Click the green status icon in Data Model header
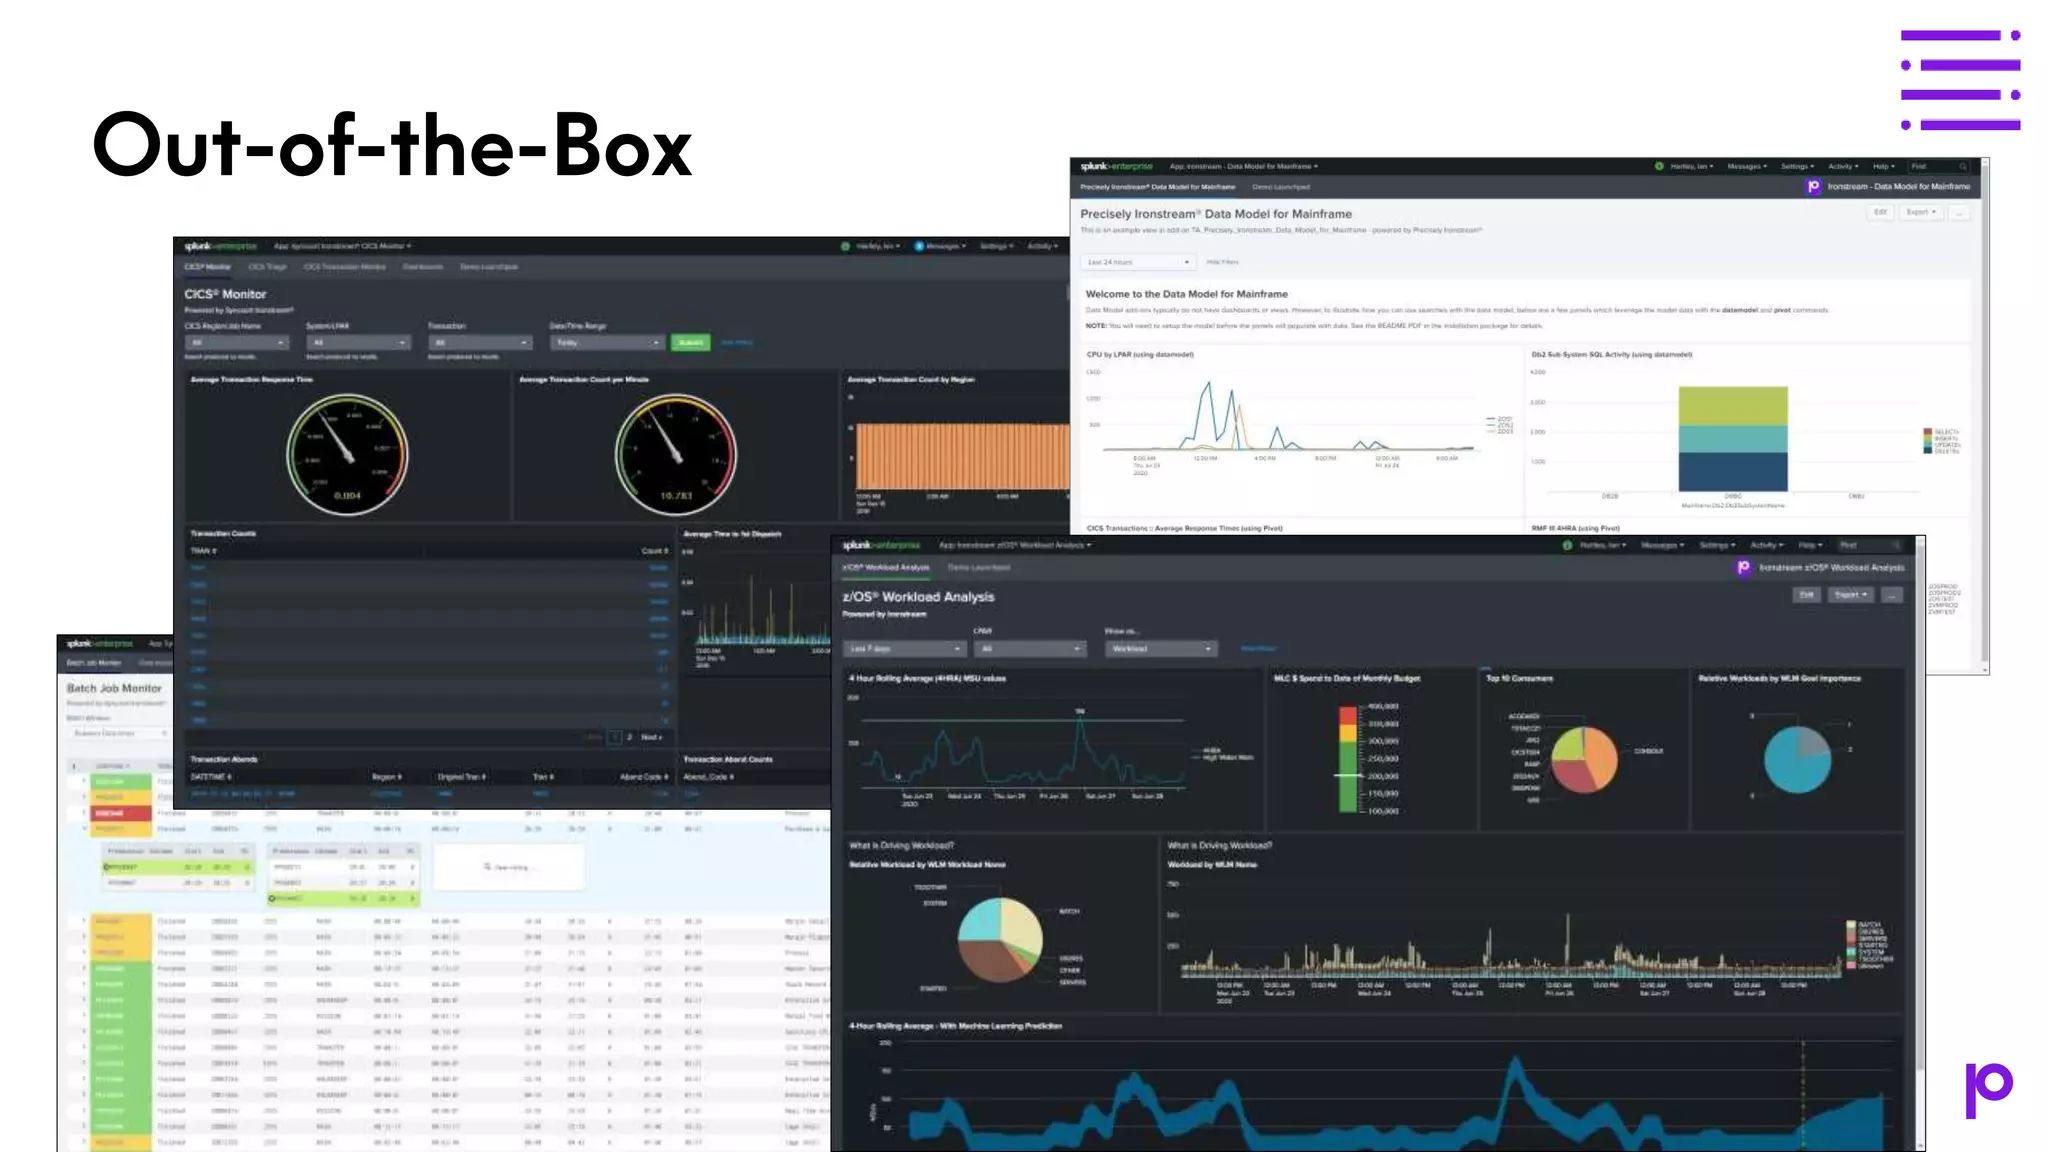 coord(1659,166)
